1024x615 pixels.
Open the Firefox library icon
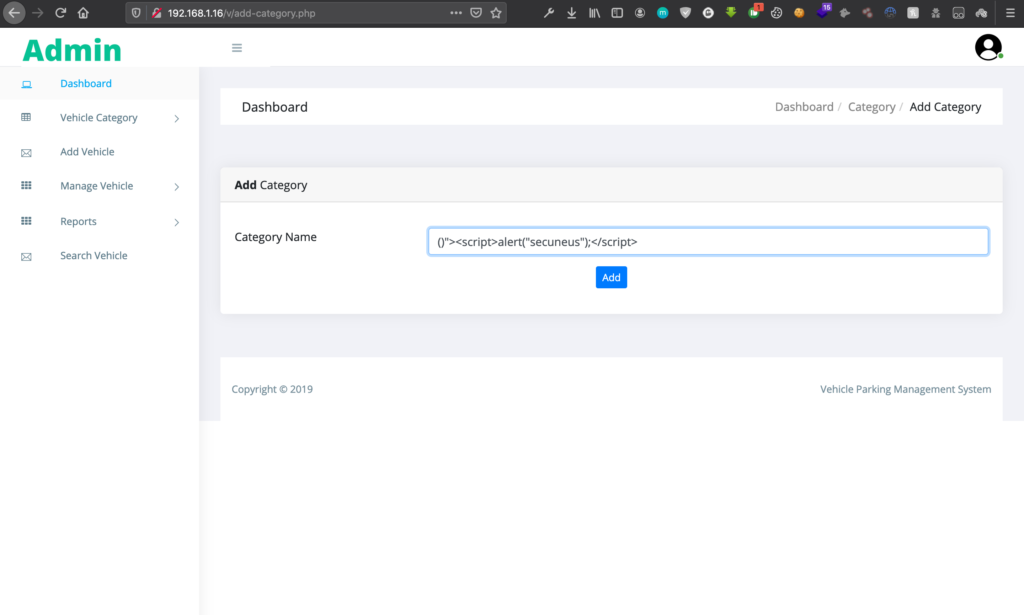594,13
